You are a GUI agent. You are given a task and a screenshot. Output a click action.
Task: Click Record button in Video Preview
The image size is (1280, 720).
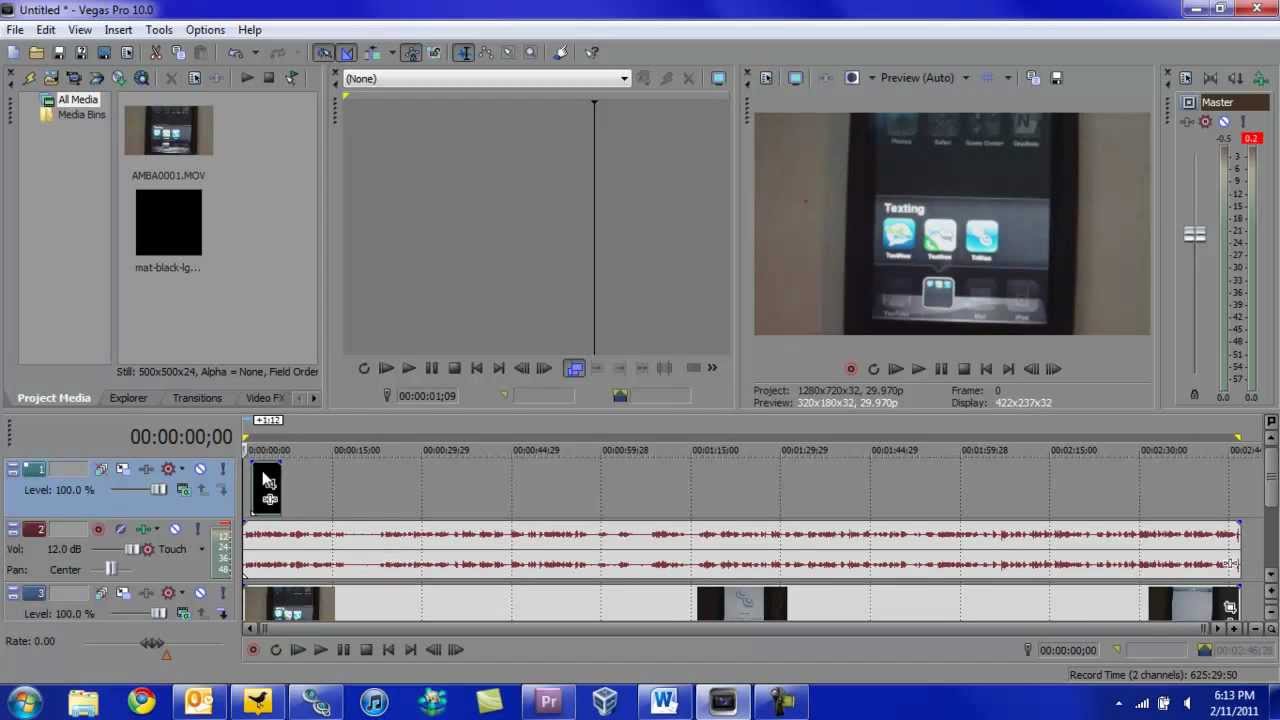pos(851,369)
